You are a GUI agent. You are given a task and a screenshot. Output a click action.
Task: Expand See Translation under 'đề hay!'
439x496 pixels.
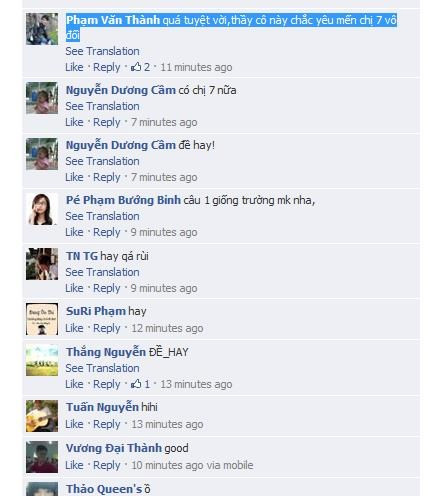pyautogui.click(x=102, y=161)
